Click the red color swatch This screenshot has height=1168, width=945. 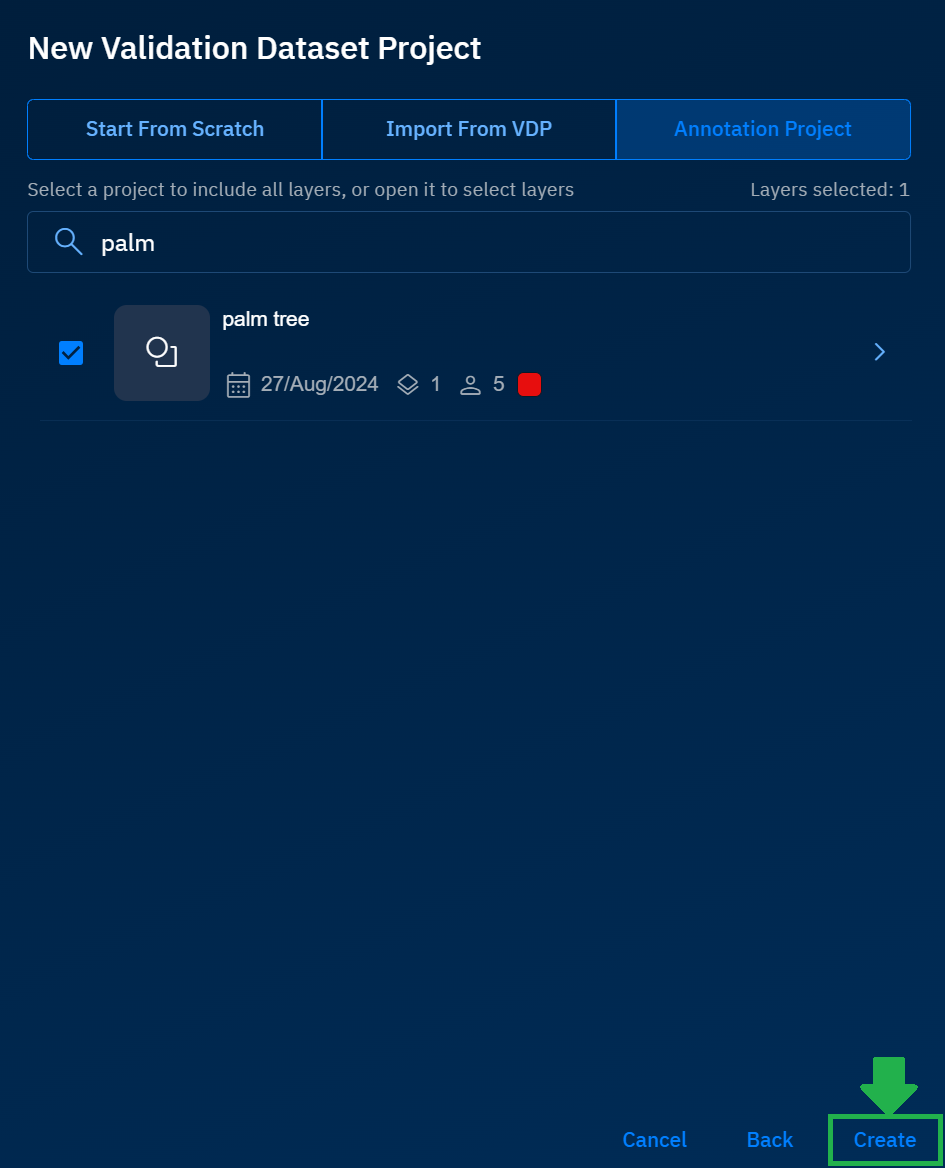pyautogui.click(x=530, y=385)
